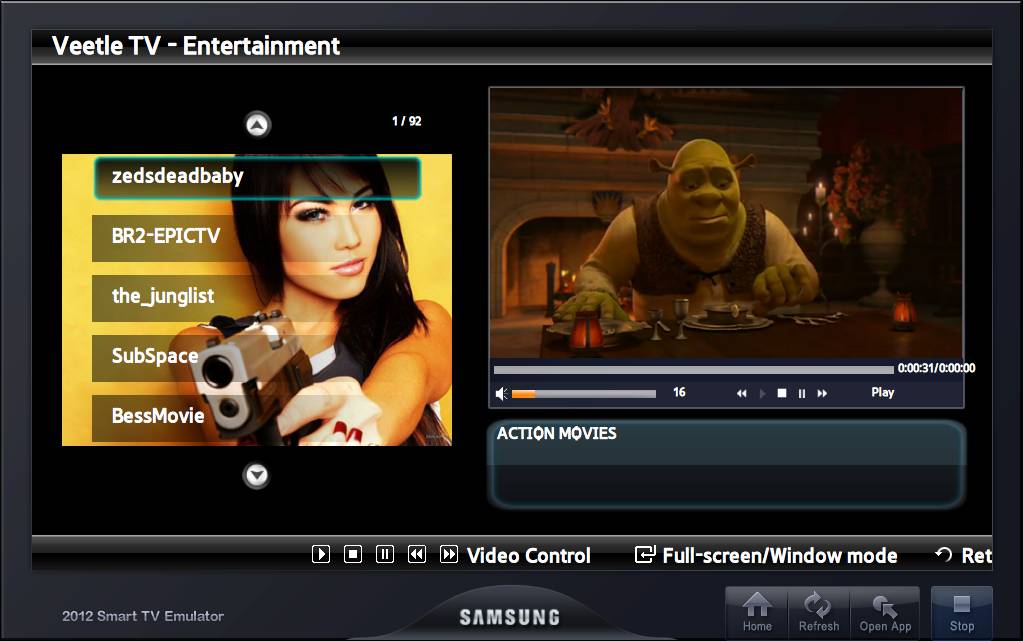This screenshot has width=1023, height=641.
Task: Mute the video with the speaker icon
Action: [502, 394]
